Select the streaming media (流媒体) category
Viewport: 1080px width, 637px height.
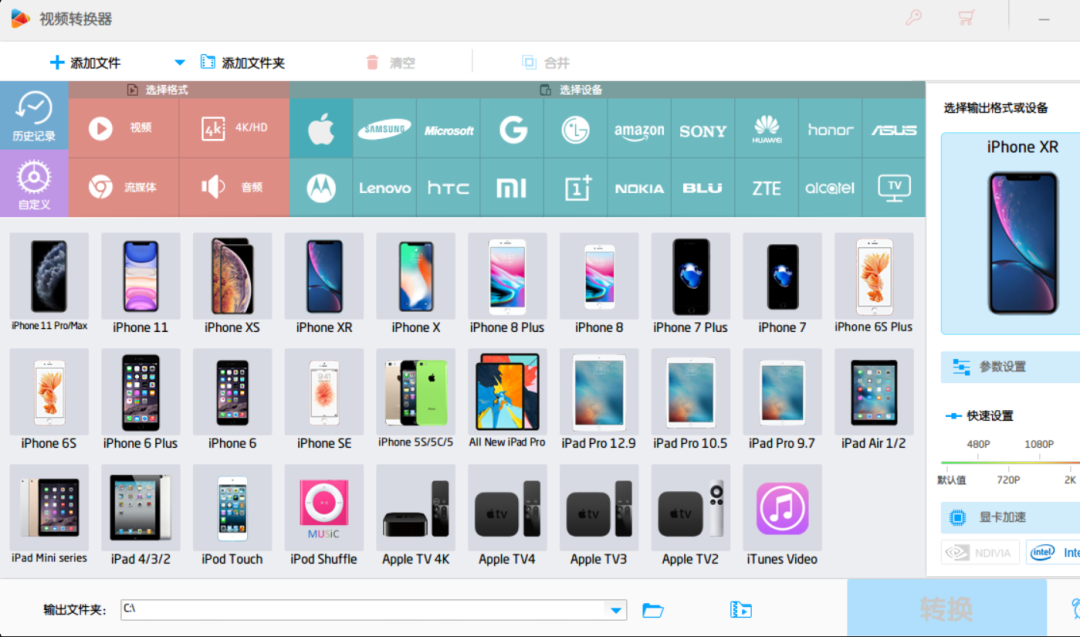pos(123,187)
